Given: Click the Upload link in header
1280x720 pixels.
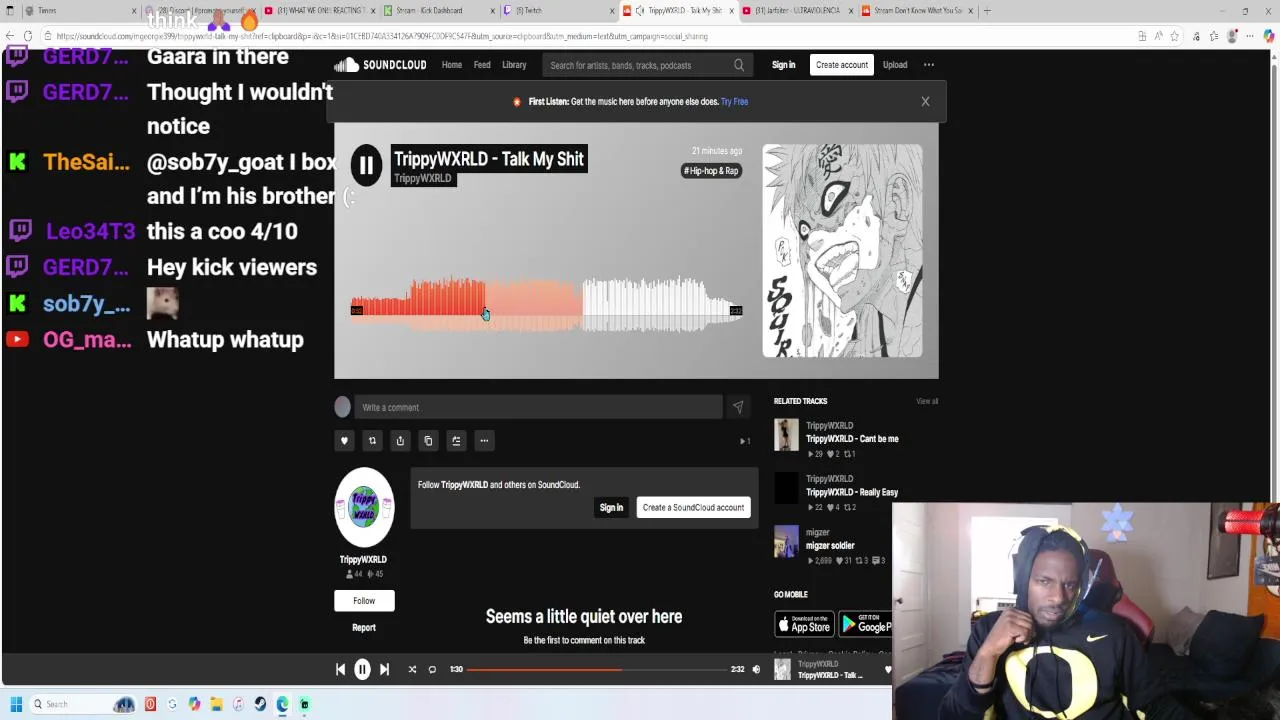Looking at the screenshot, I should 895,65.
